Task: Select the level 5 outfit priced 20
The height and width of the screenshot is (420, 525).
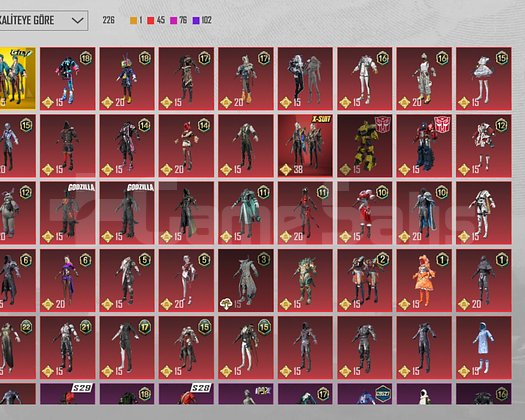Action: pyautogui.click(x=186, y=280)
